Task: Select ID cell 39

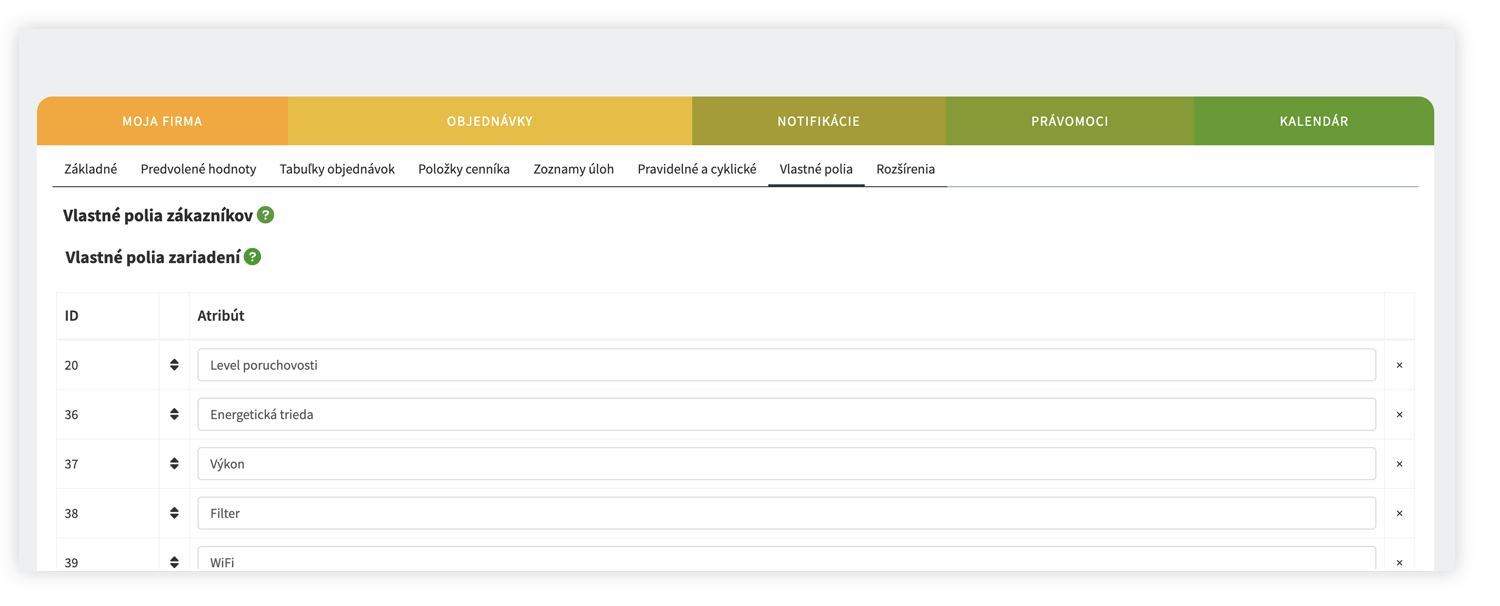Action: tap(108, 556)
